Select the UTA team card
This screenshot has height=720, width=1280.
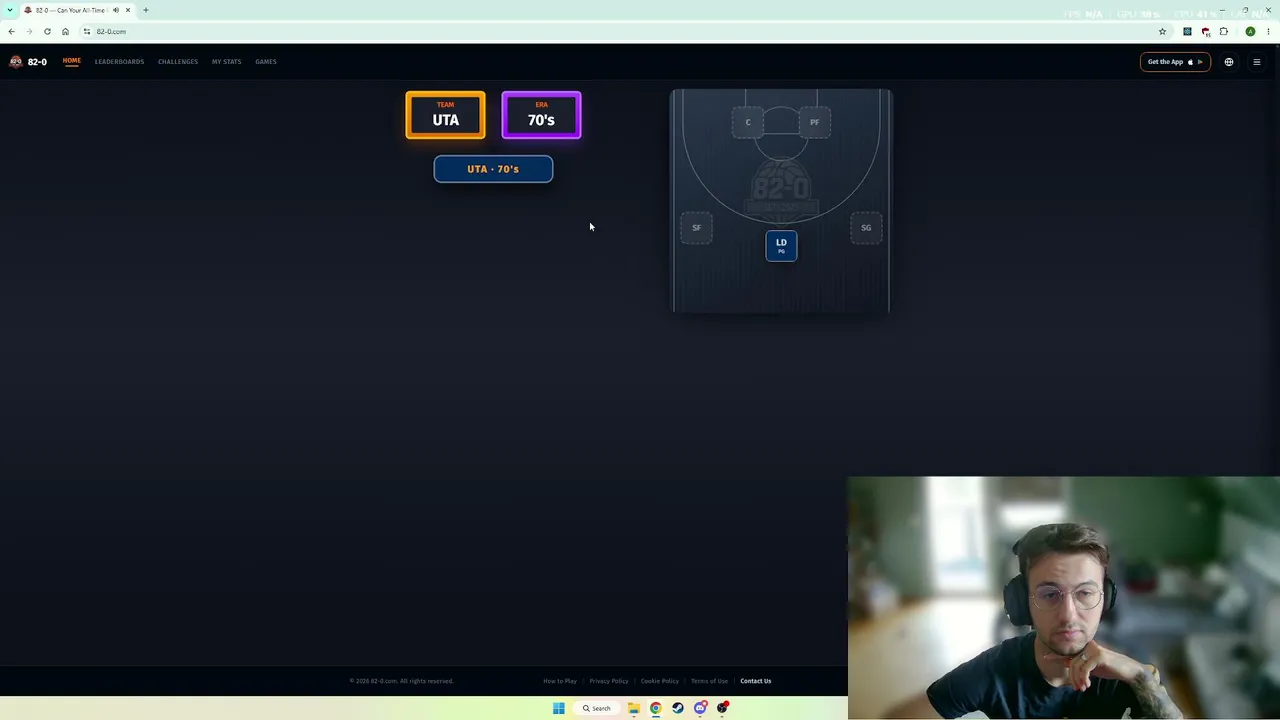point(445,115)
